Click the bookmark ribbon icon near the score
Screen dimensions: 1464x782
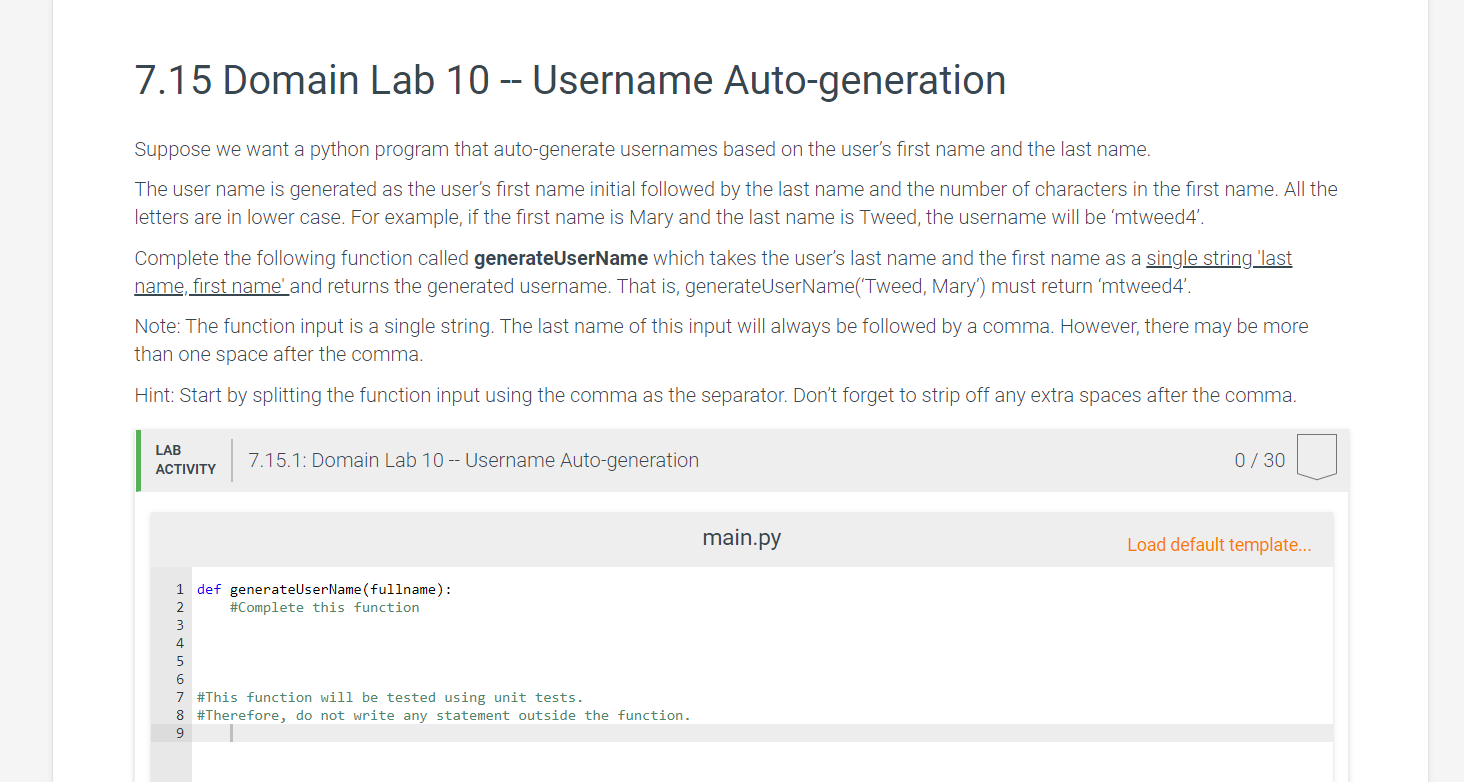(1316, 456)
